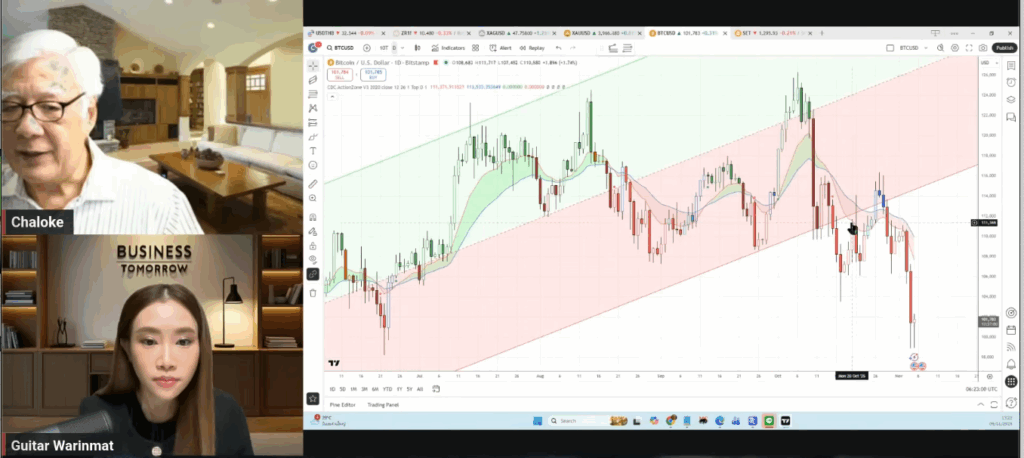The height and width of the screenshot is (458, 1024).
Task: Select the crosshair cursor tool
Action: click(313, 65)
